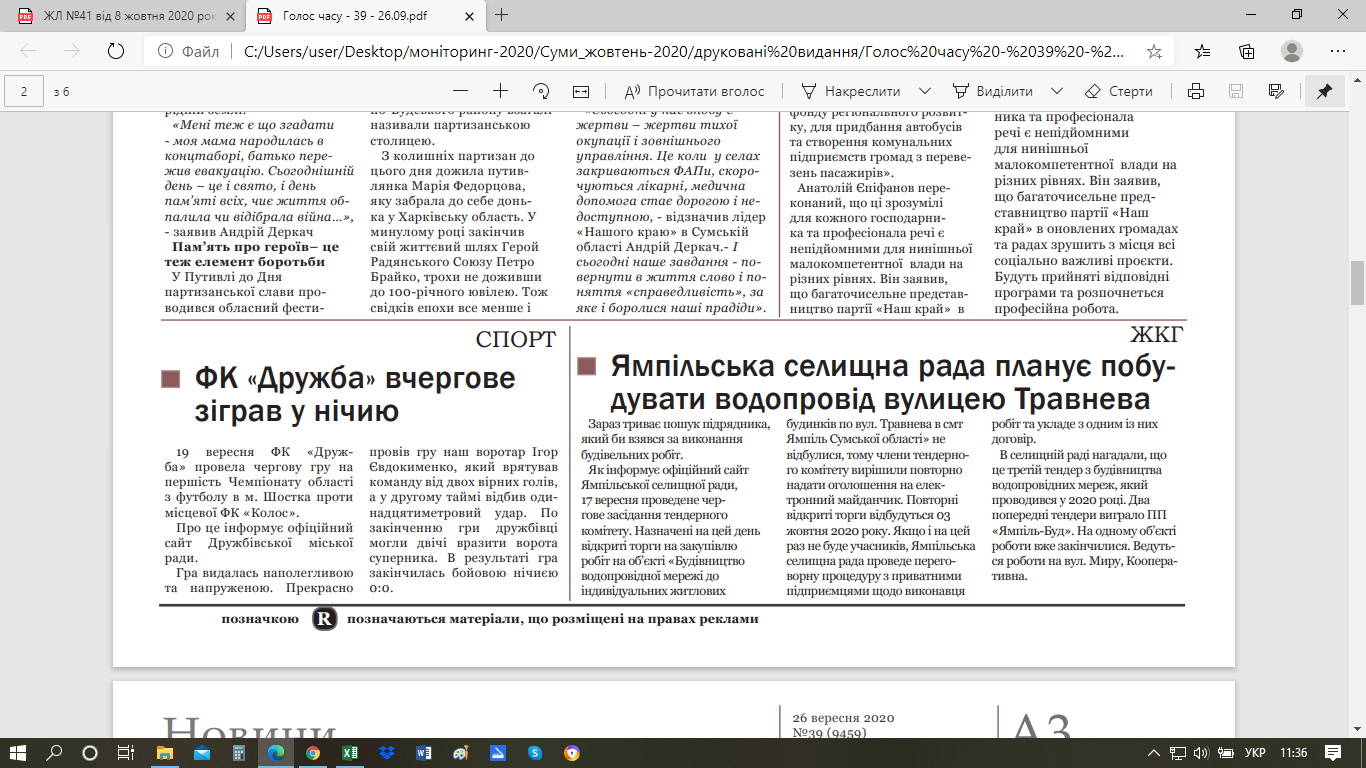The height and width of the screenshot is (768, 1366).
Task: Start Read aloud (Прочитати вголос)
Action: tap(694, 91)
